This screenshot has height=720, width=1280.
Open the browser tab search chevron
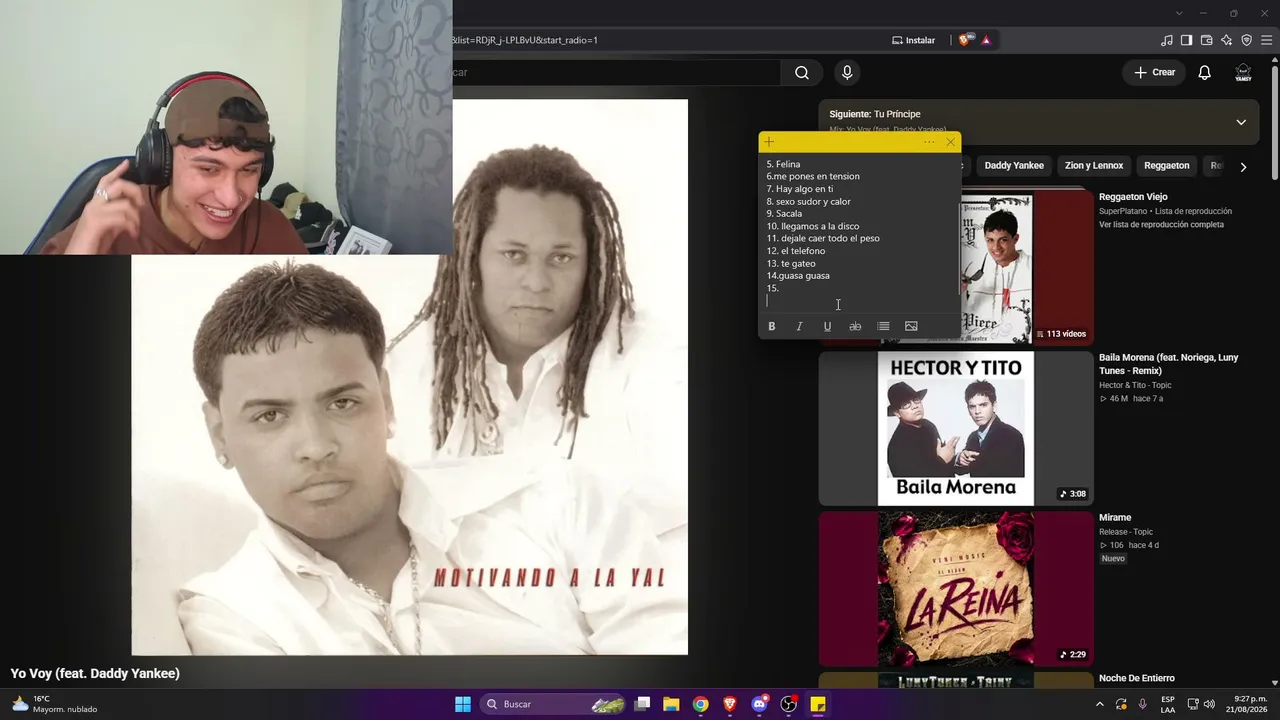(x=1179, y=13)
